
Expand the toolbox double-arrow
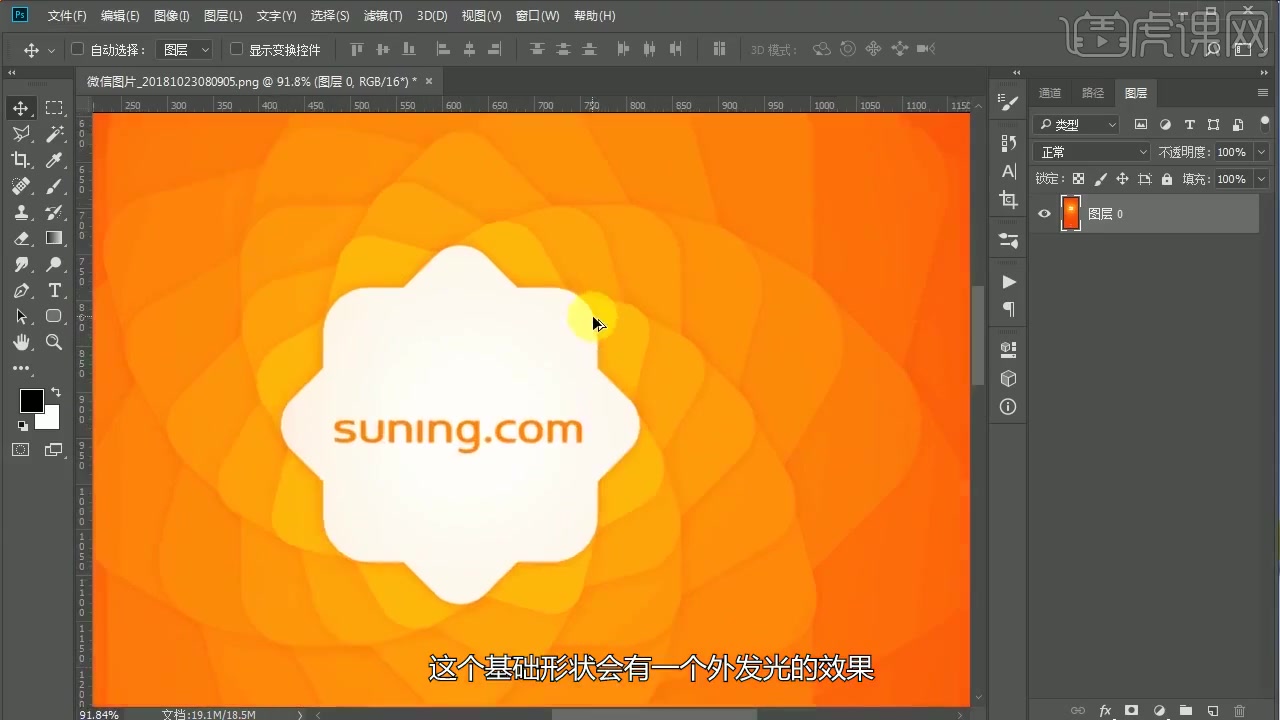point(12,73)
